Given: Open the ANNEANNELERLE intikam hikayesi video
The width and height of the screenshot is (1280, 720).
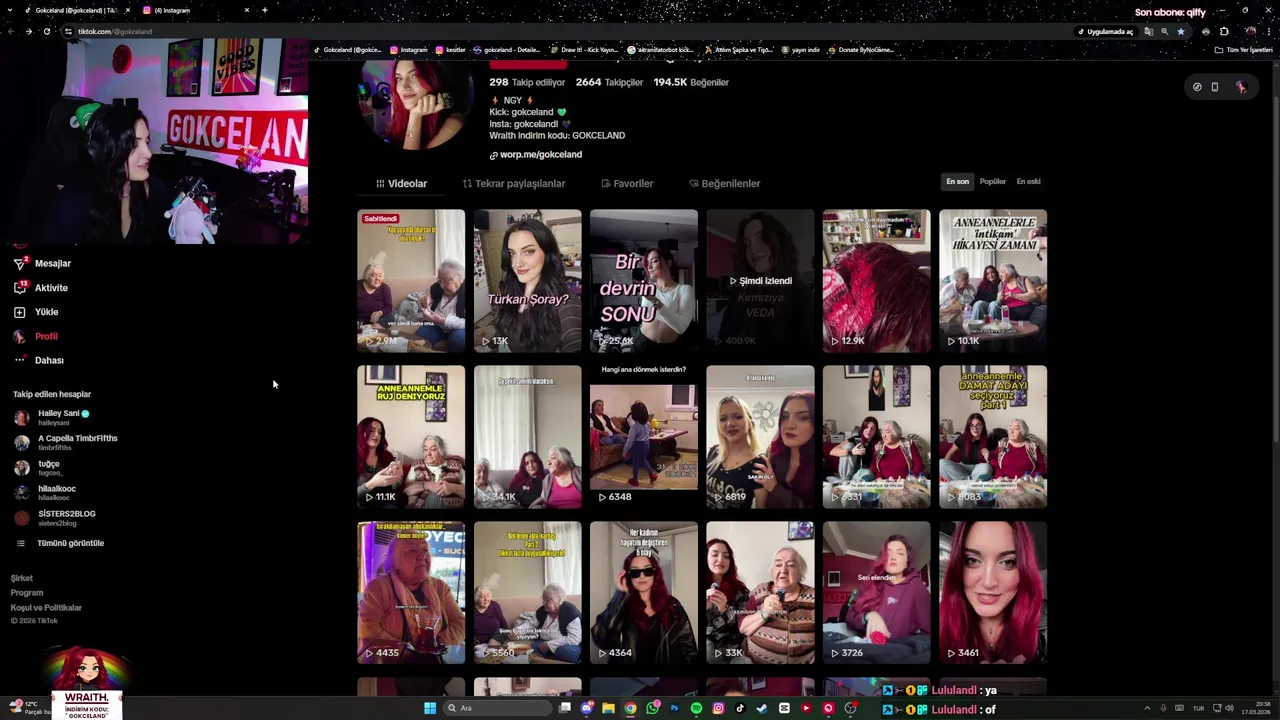Looking at the screenshot, I should pyautogui.click(x=993, y=281).
